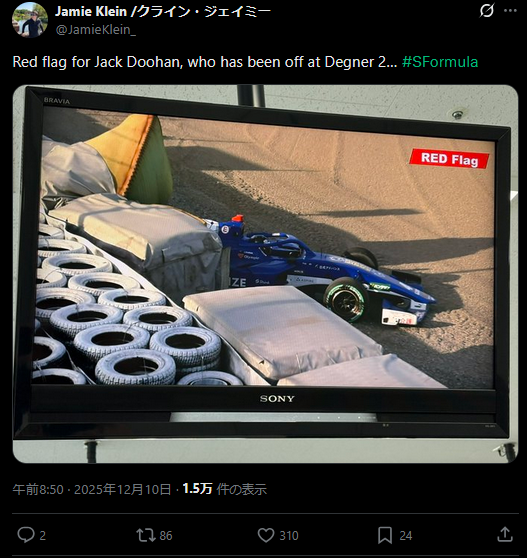Open the three-dot more options menu
Image resolution: width=527 pixels, height=558 pixels.
[x=510, y=11]
